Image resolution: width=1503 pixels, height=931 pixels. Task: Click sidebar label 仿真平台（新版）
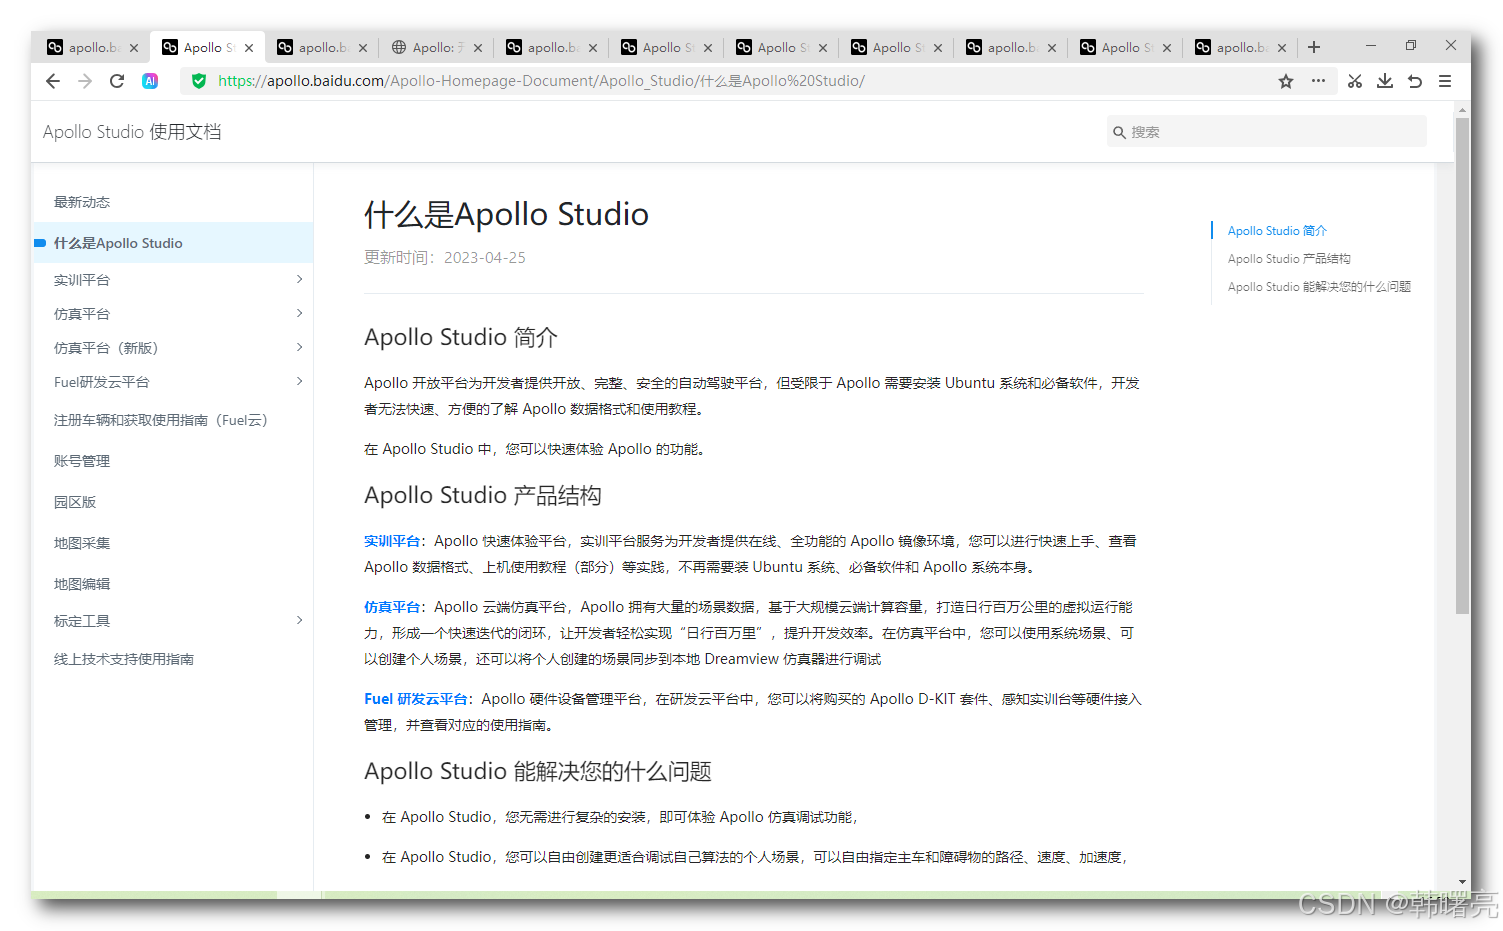coord(106,348)
